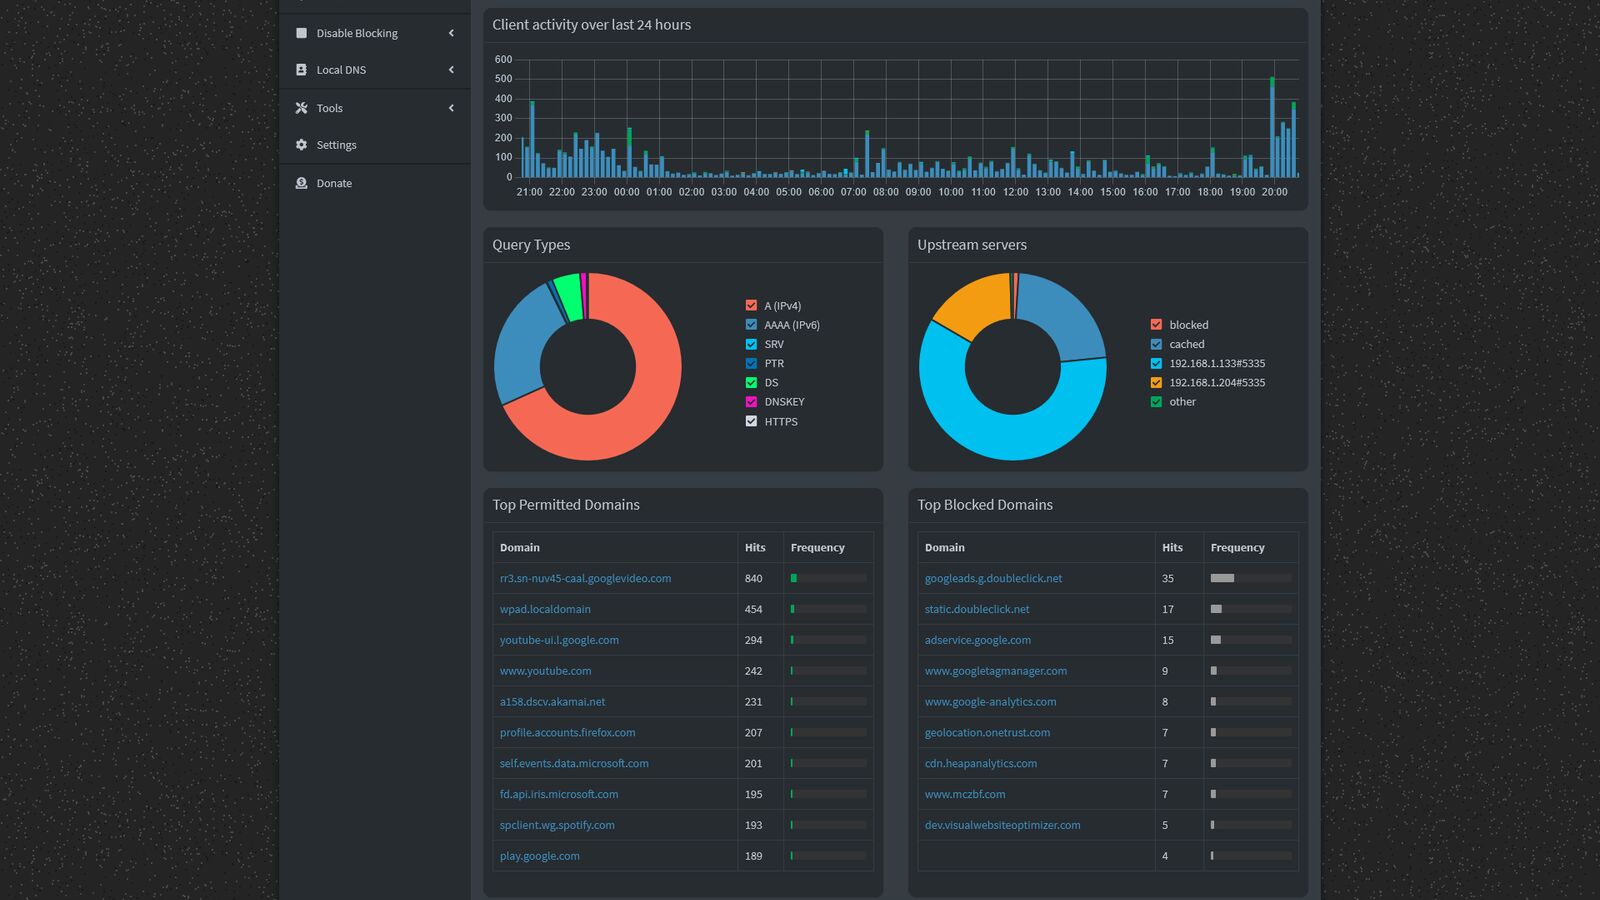Click the Tools wrench icon
1600x900 pixels.
[301, 108]
